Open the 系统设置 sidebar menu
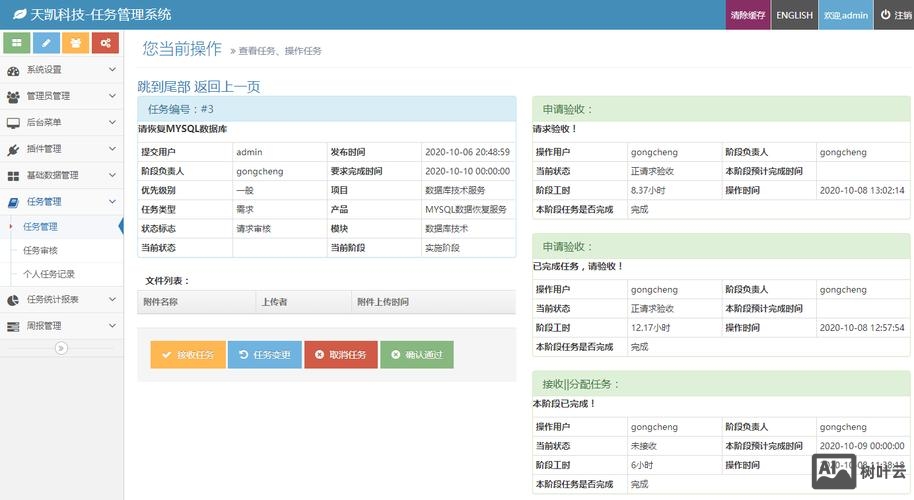Screen dimensions: 914x500 [61, 69]
